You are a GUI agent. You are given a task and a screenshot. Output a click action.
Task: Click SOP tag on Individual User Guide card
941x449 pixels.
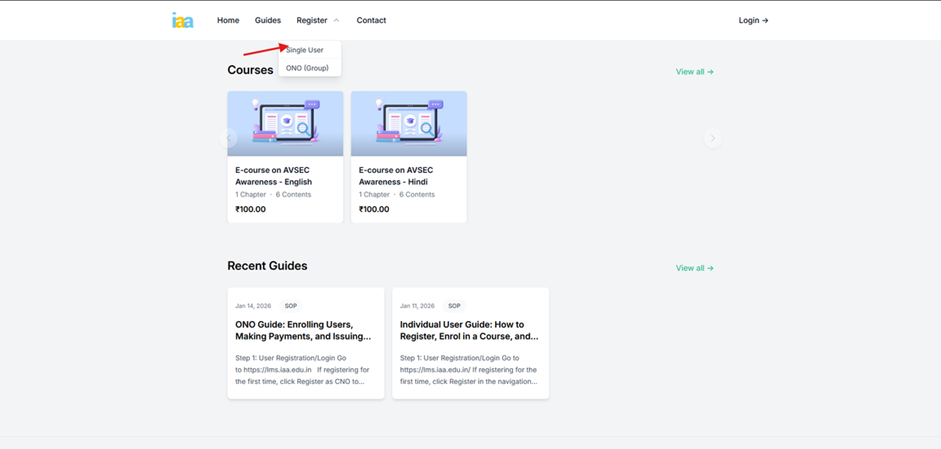pyautogui.click(x=454, y=306)
